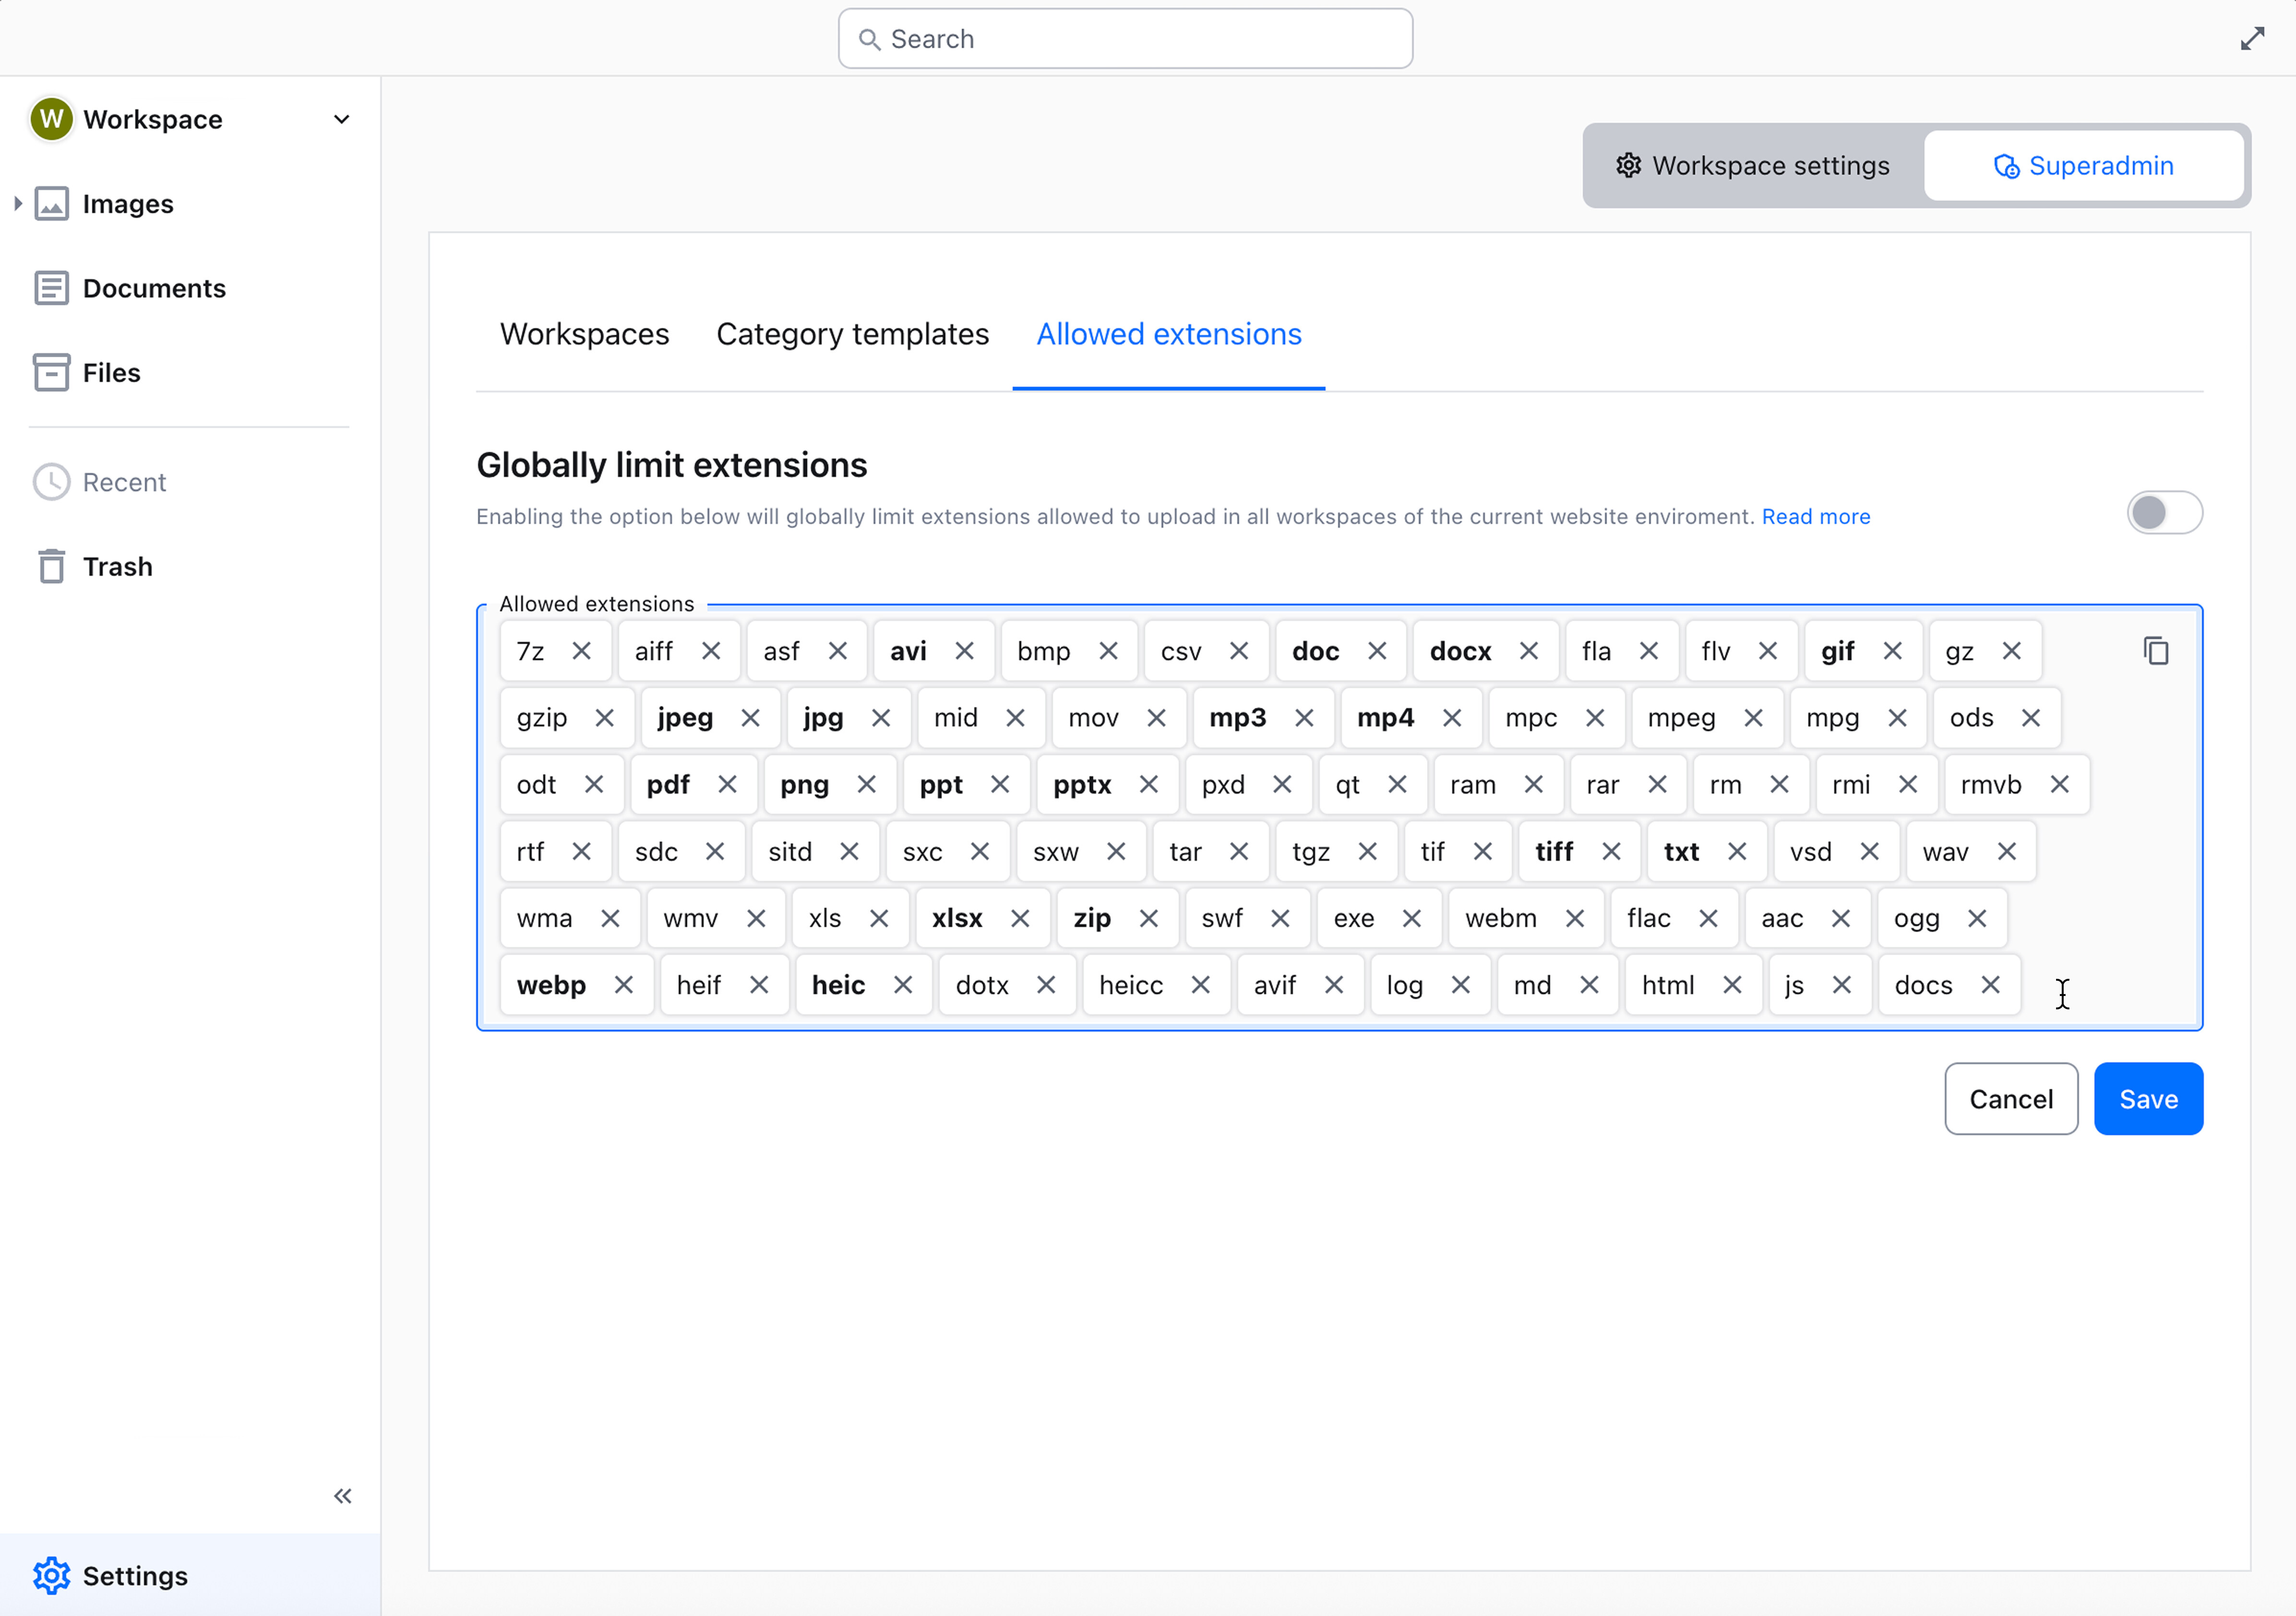
Task: Remove the xlsx extension tag
Action: point(1019,918)
